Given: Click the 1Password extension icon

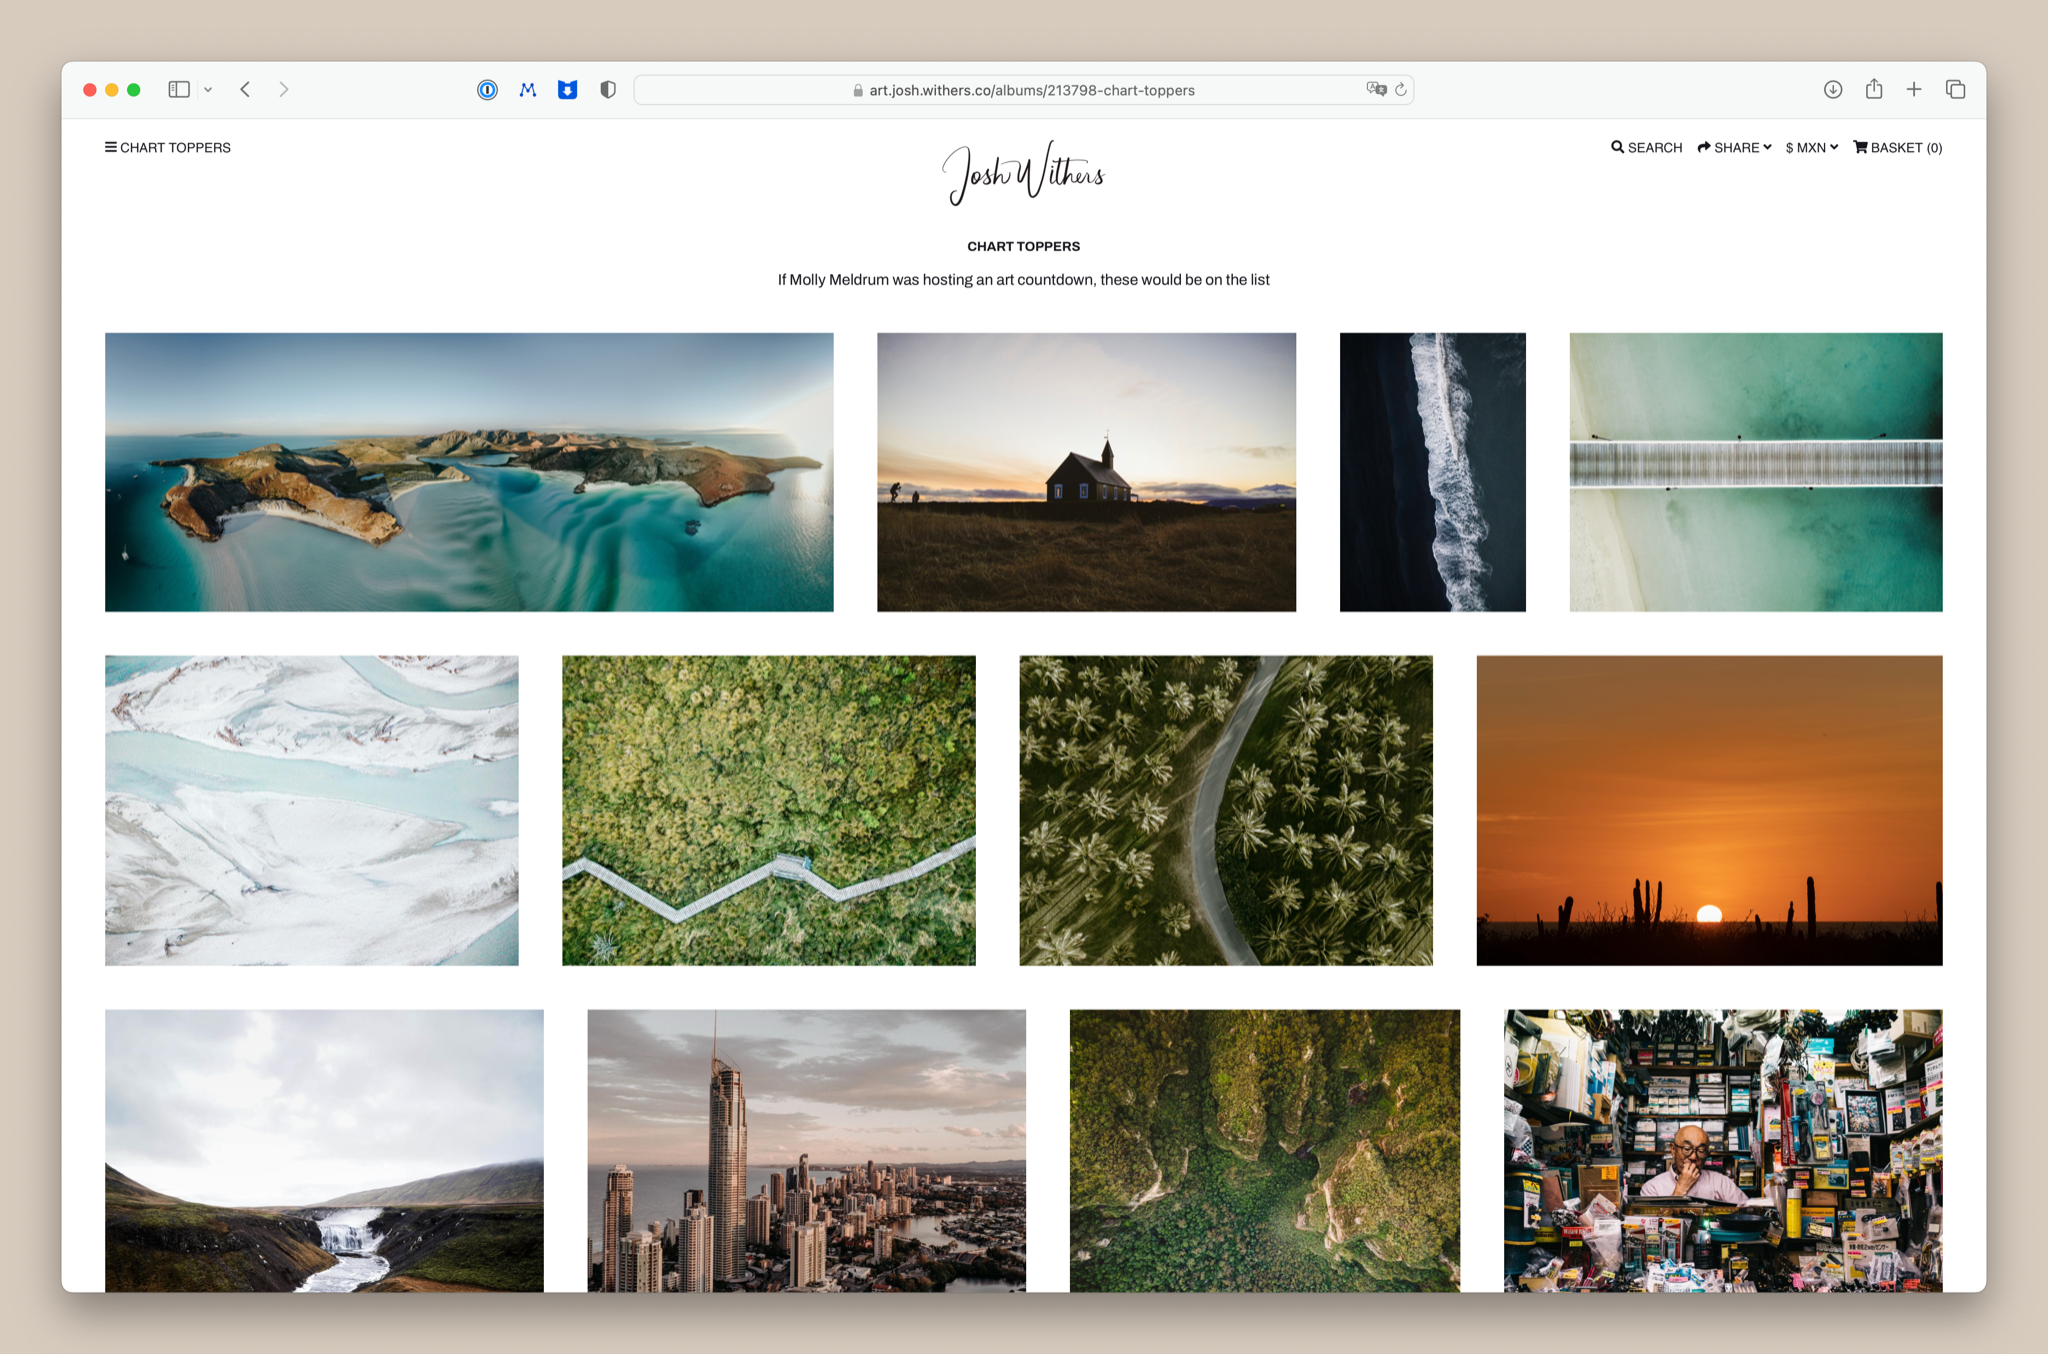Looking at the screenshot, I should [487, 90].
